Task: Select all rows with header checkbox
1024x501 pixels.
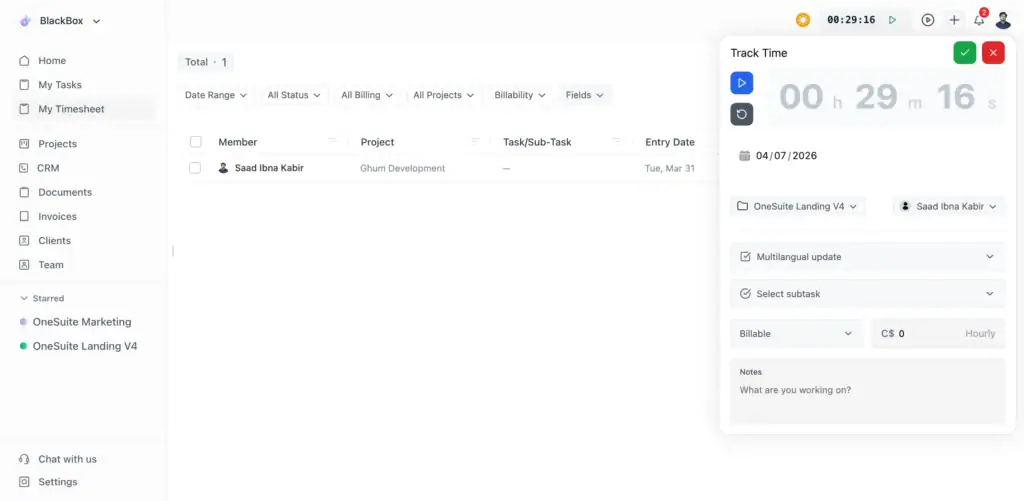Action: (x=195, y=142)
